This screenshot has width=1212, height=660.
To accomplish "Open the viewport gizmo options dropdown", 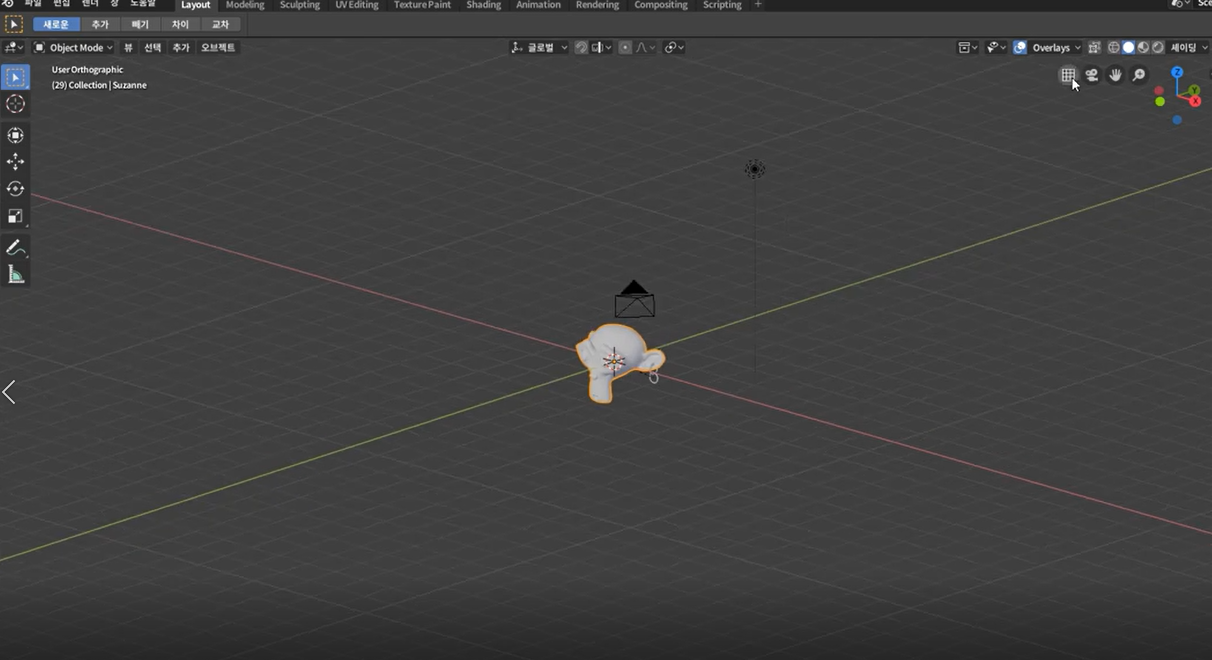I will 995,47.
